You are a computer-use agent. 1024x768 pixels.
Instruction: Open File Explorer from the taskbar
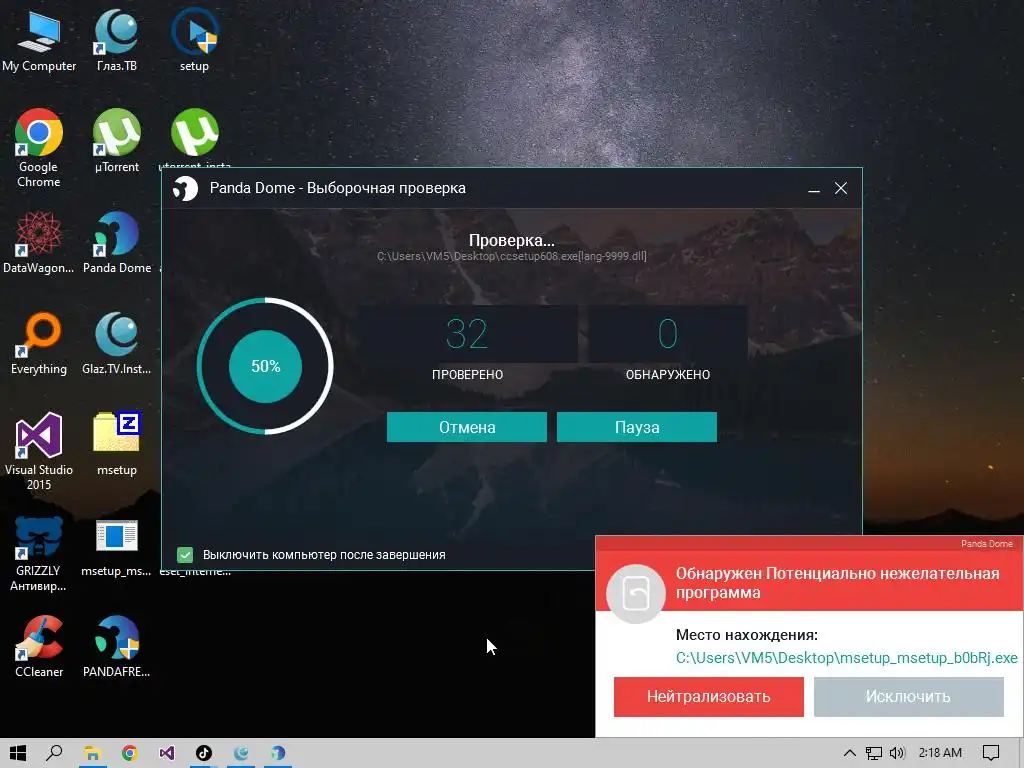(92, 753)
